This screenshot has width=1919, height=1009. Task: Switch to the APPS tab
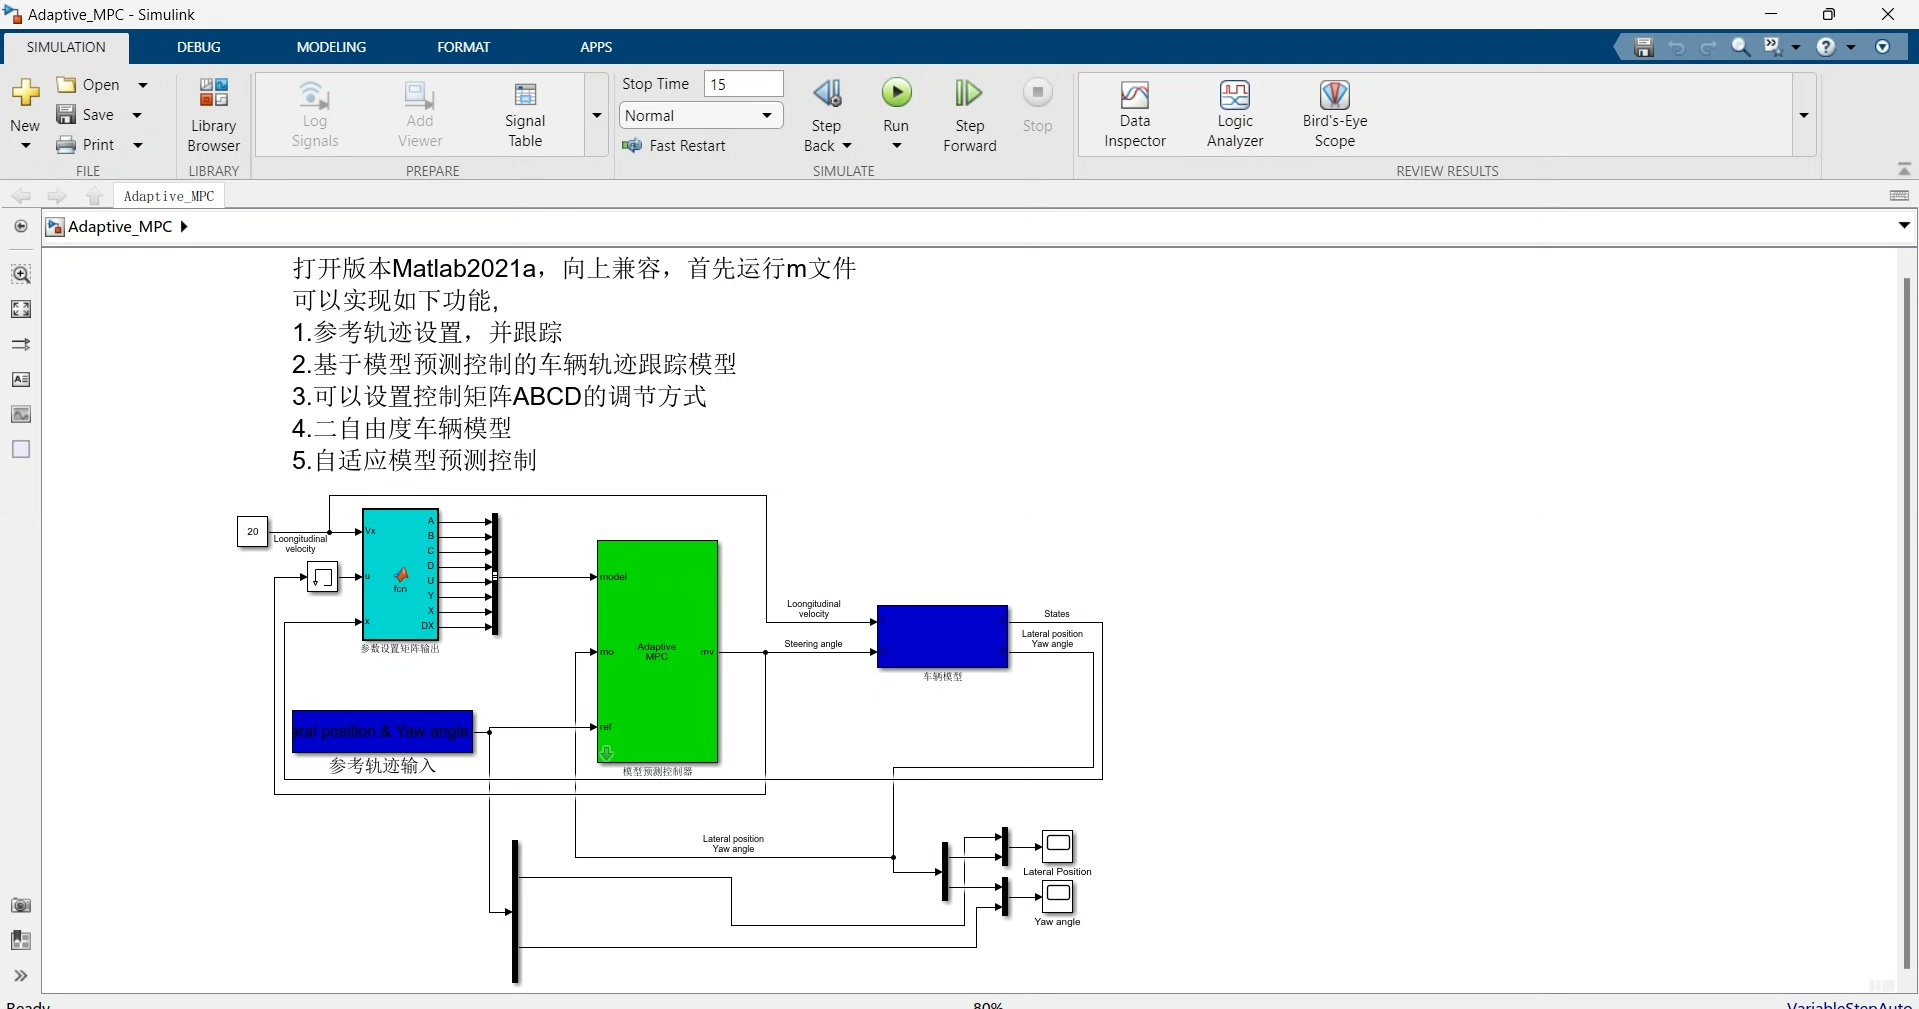(x=596, y=47)
